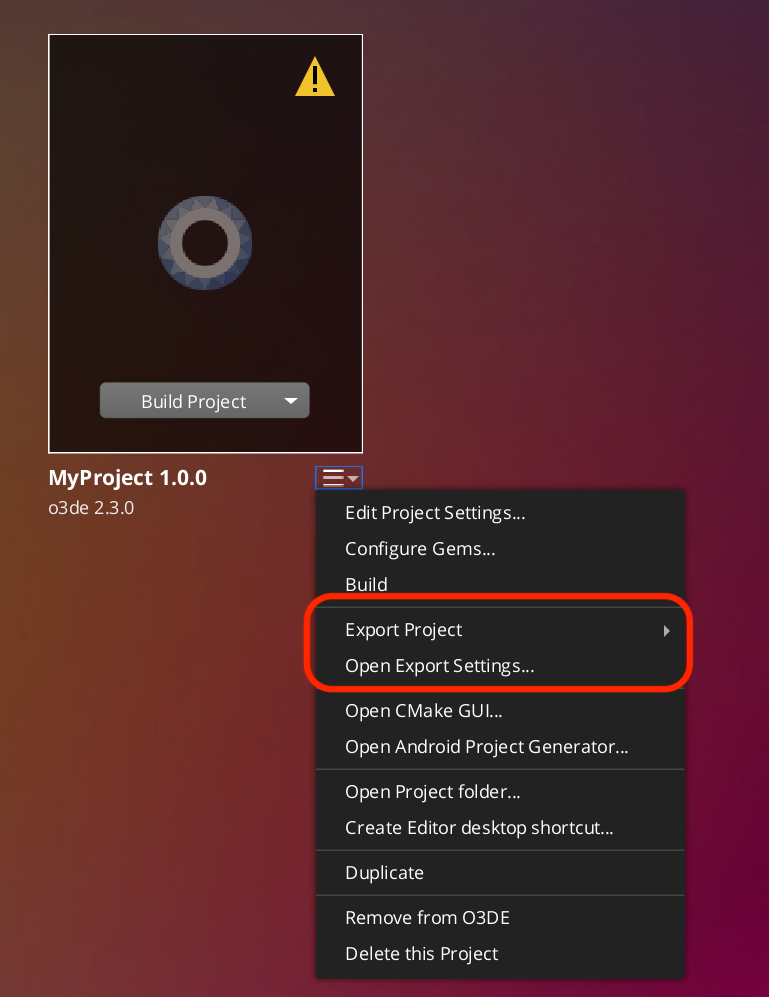Select Create Editor desktop shortcut

click(x=479, y=827)
